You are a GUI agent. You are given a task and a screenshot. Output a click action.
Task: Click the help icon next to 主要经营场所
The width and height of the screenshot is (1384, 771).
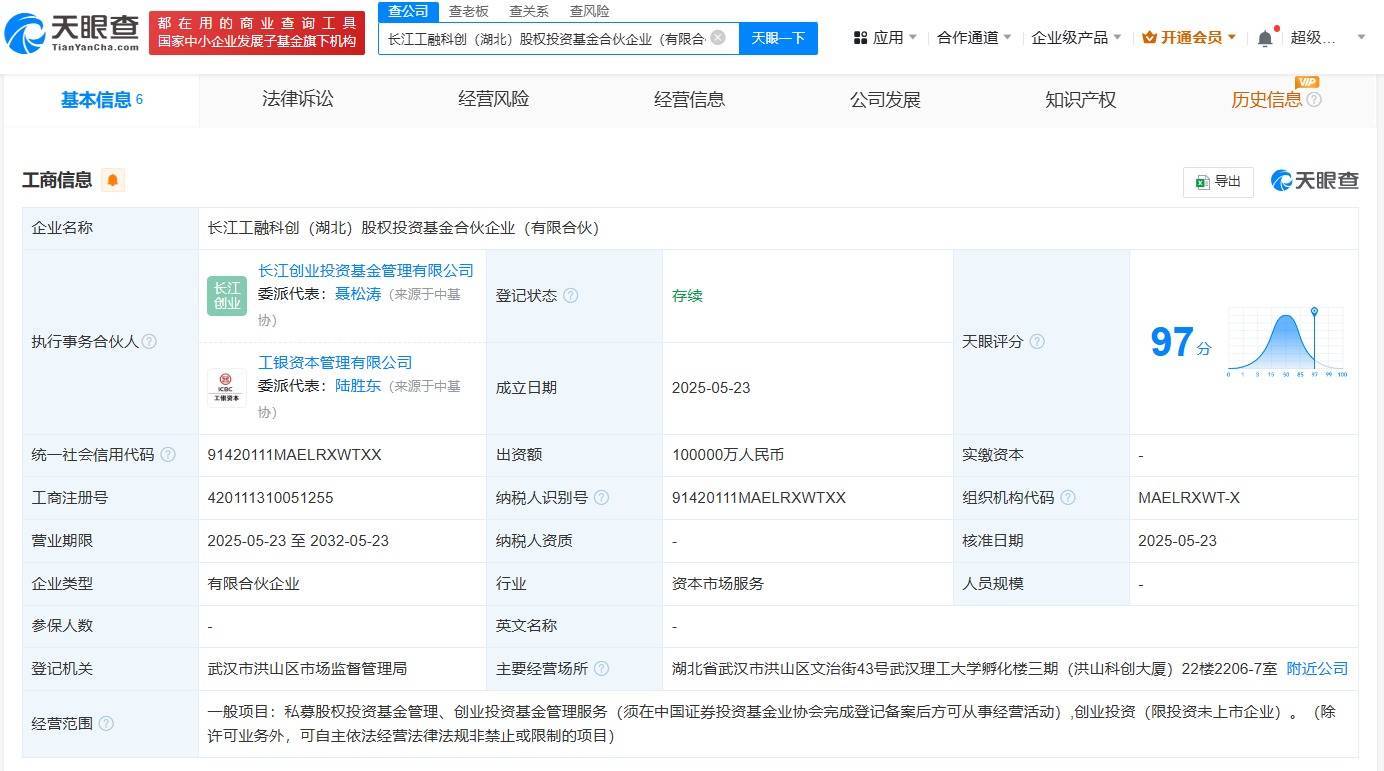click(x=601, y=669)
